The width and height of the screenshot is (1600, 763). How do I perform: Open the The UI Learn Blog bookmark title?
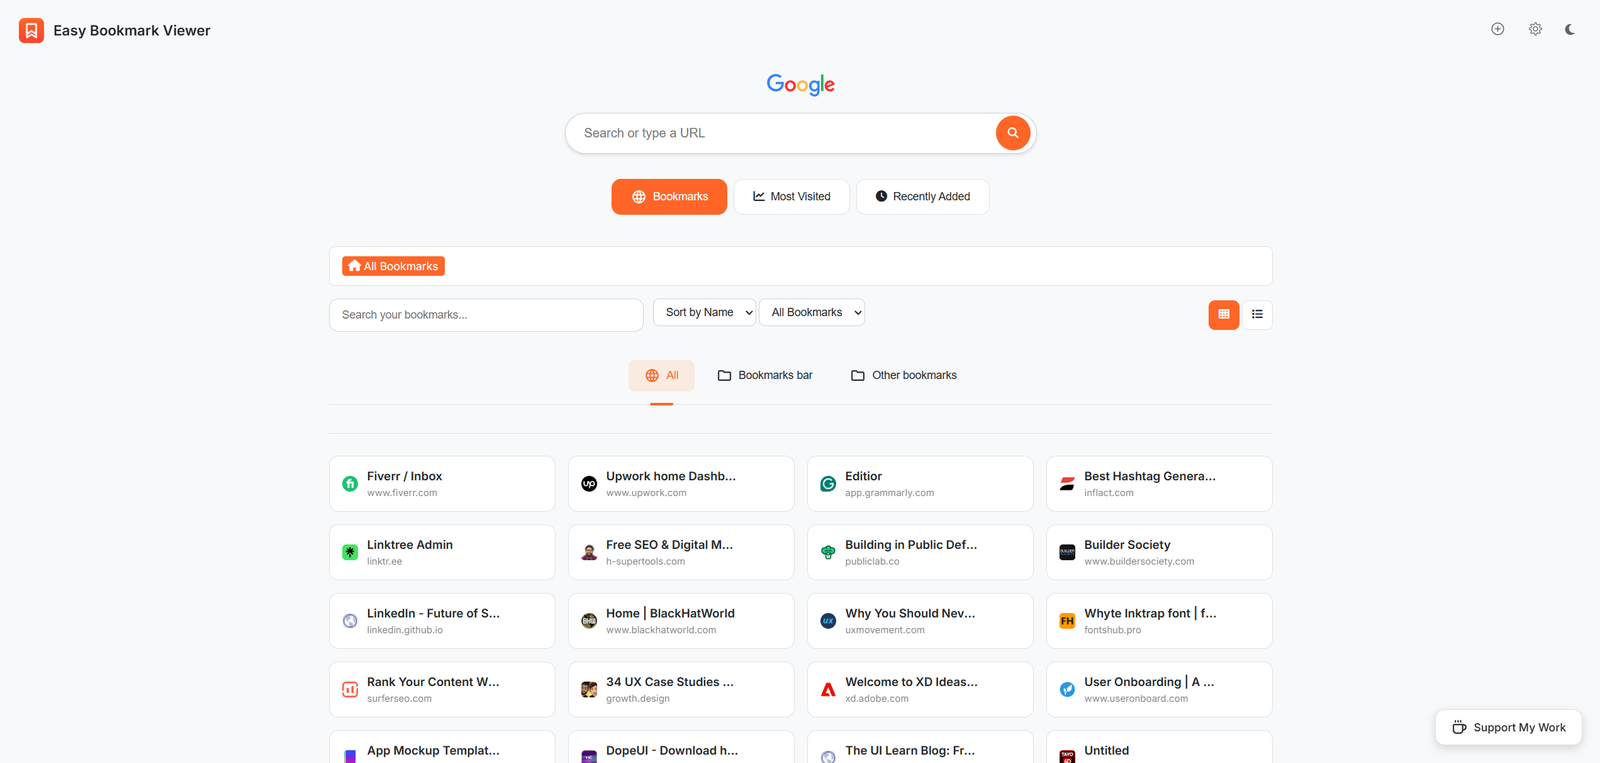pyautogui.click(x=910, y=750)
